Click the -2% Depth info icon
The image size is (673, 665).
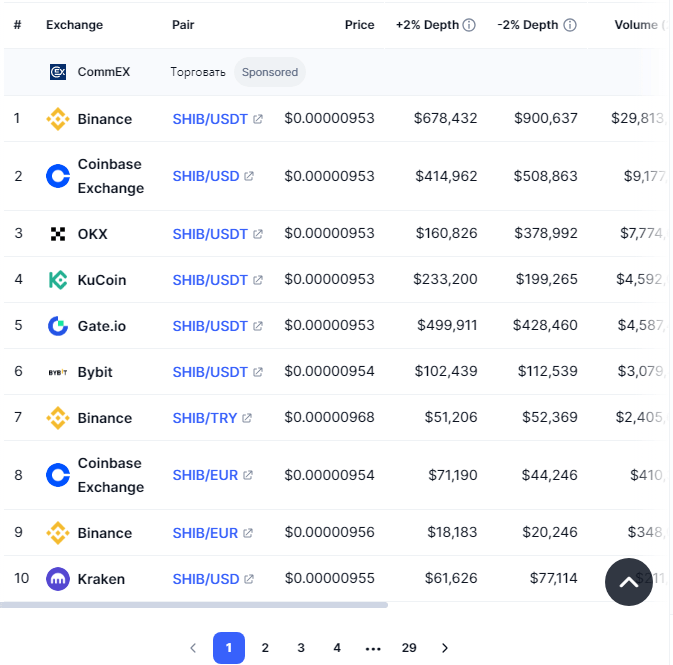point(570,25)
